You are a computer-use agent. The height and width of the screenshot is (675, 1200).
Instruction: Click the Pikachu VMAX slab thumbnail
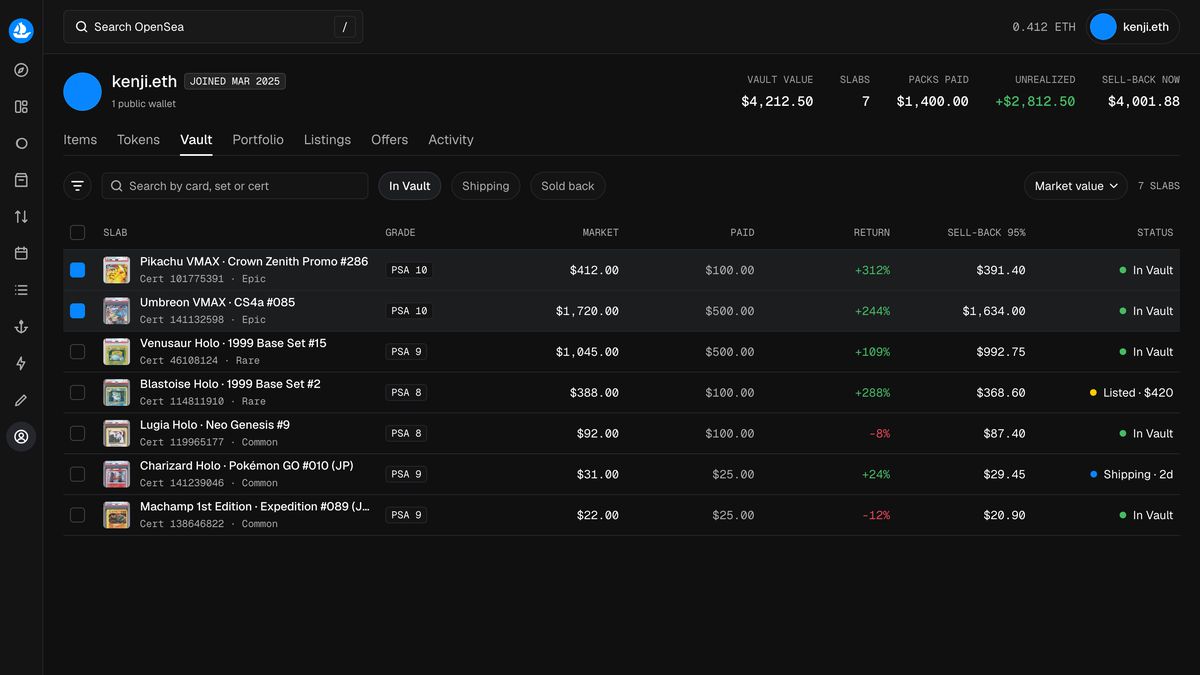coord(117,270)
